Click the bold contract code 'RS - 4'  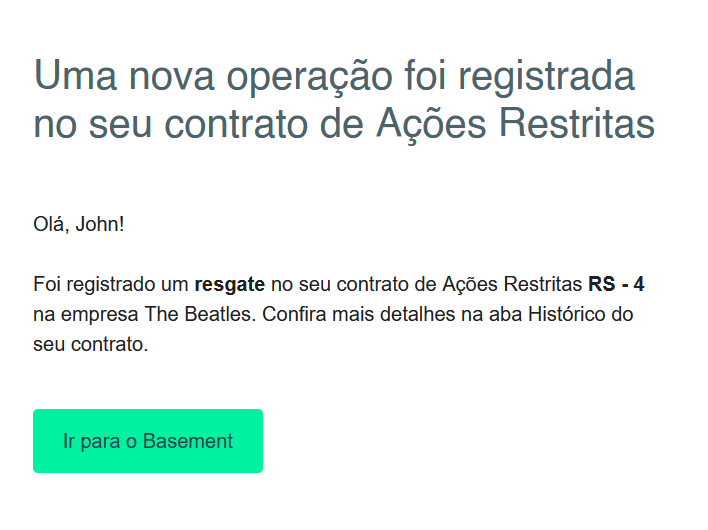[616, 285]
